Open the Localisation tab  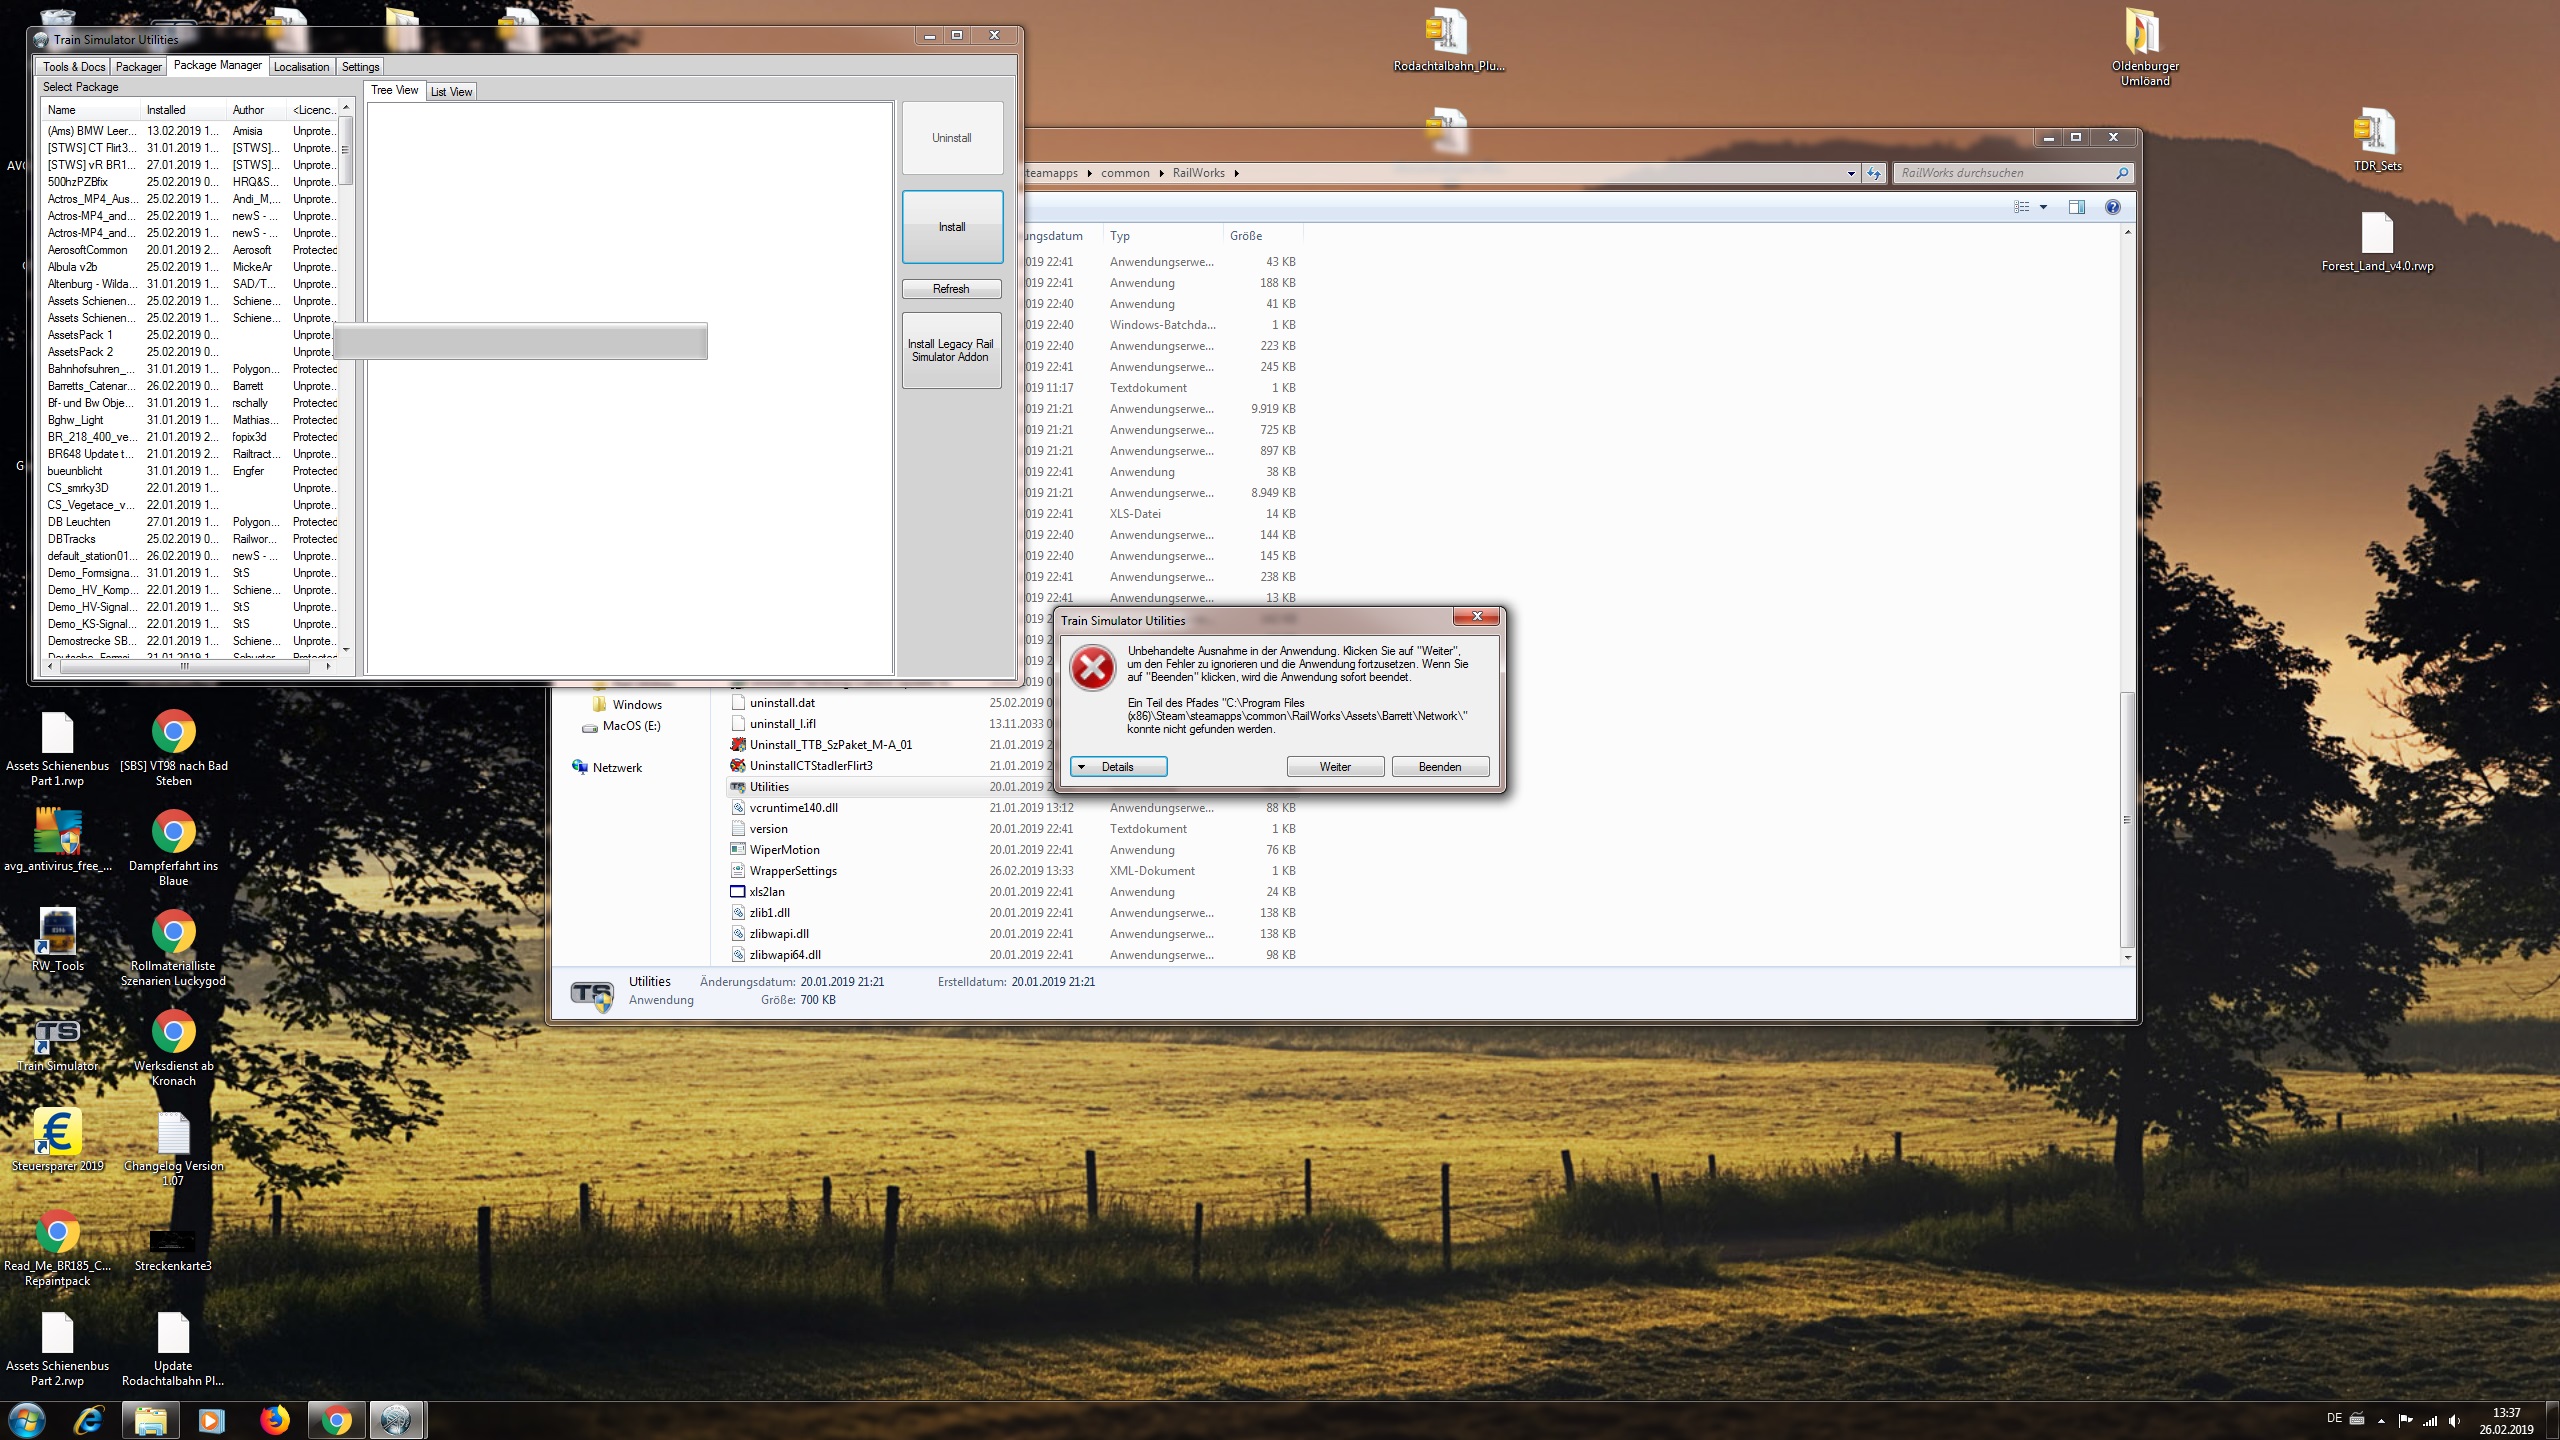click(301, 67)
